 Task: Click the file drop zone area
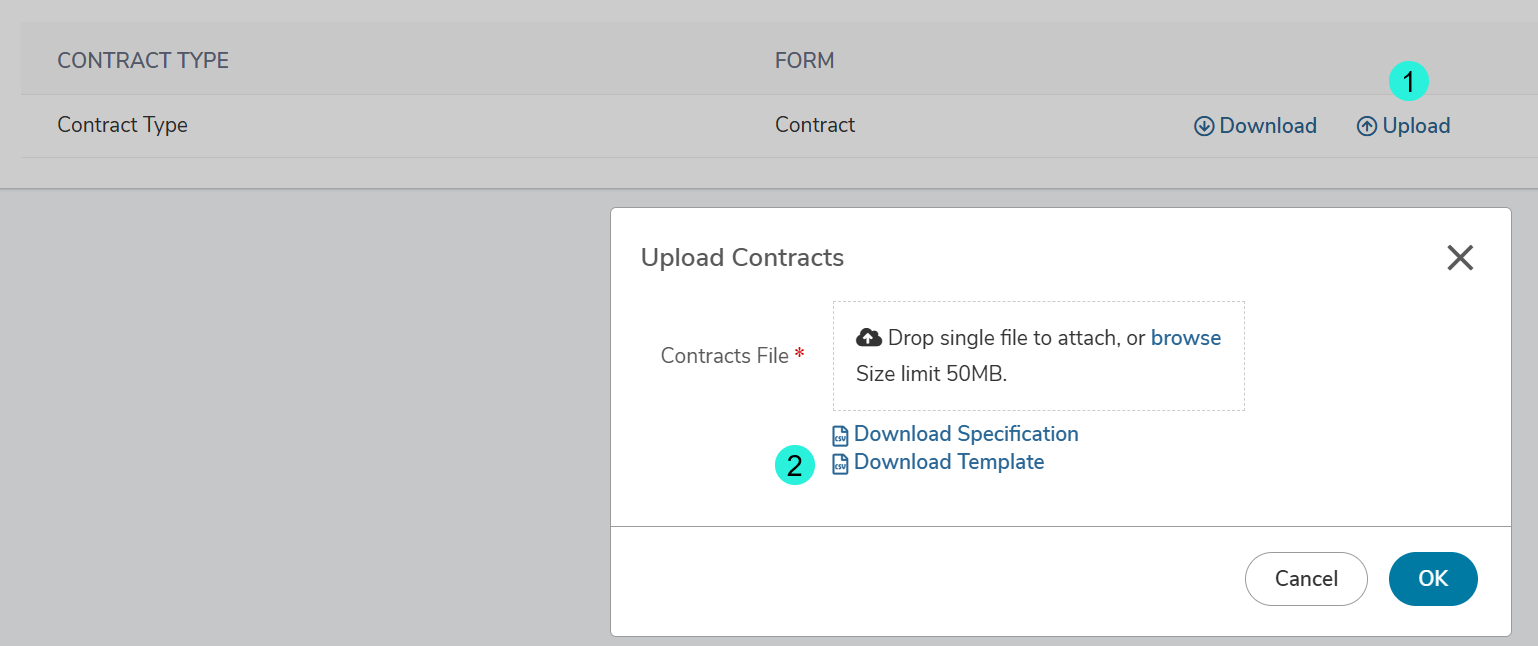1039,356
